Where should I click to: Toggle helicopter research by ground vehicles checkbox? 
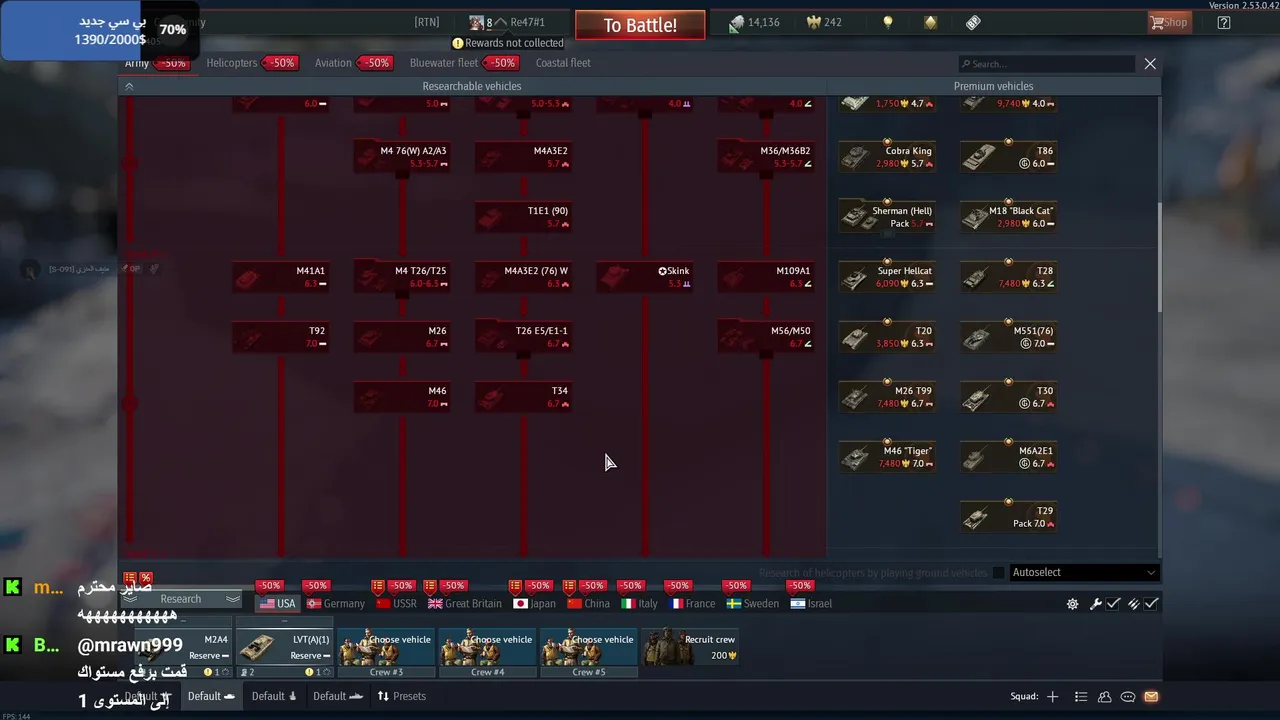(998, 573)
